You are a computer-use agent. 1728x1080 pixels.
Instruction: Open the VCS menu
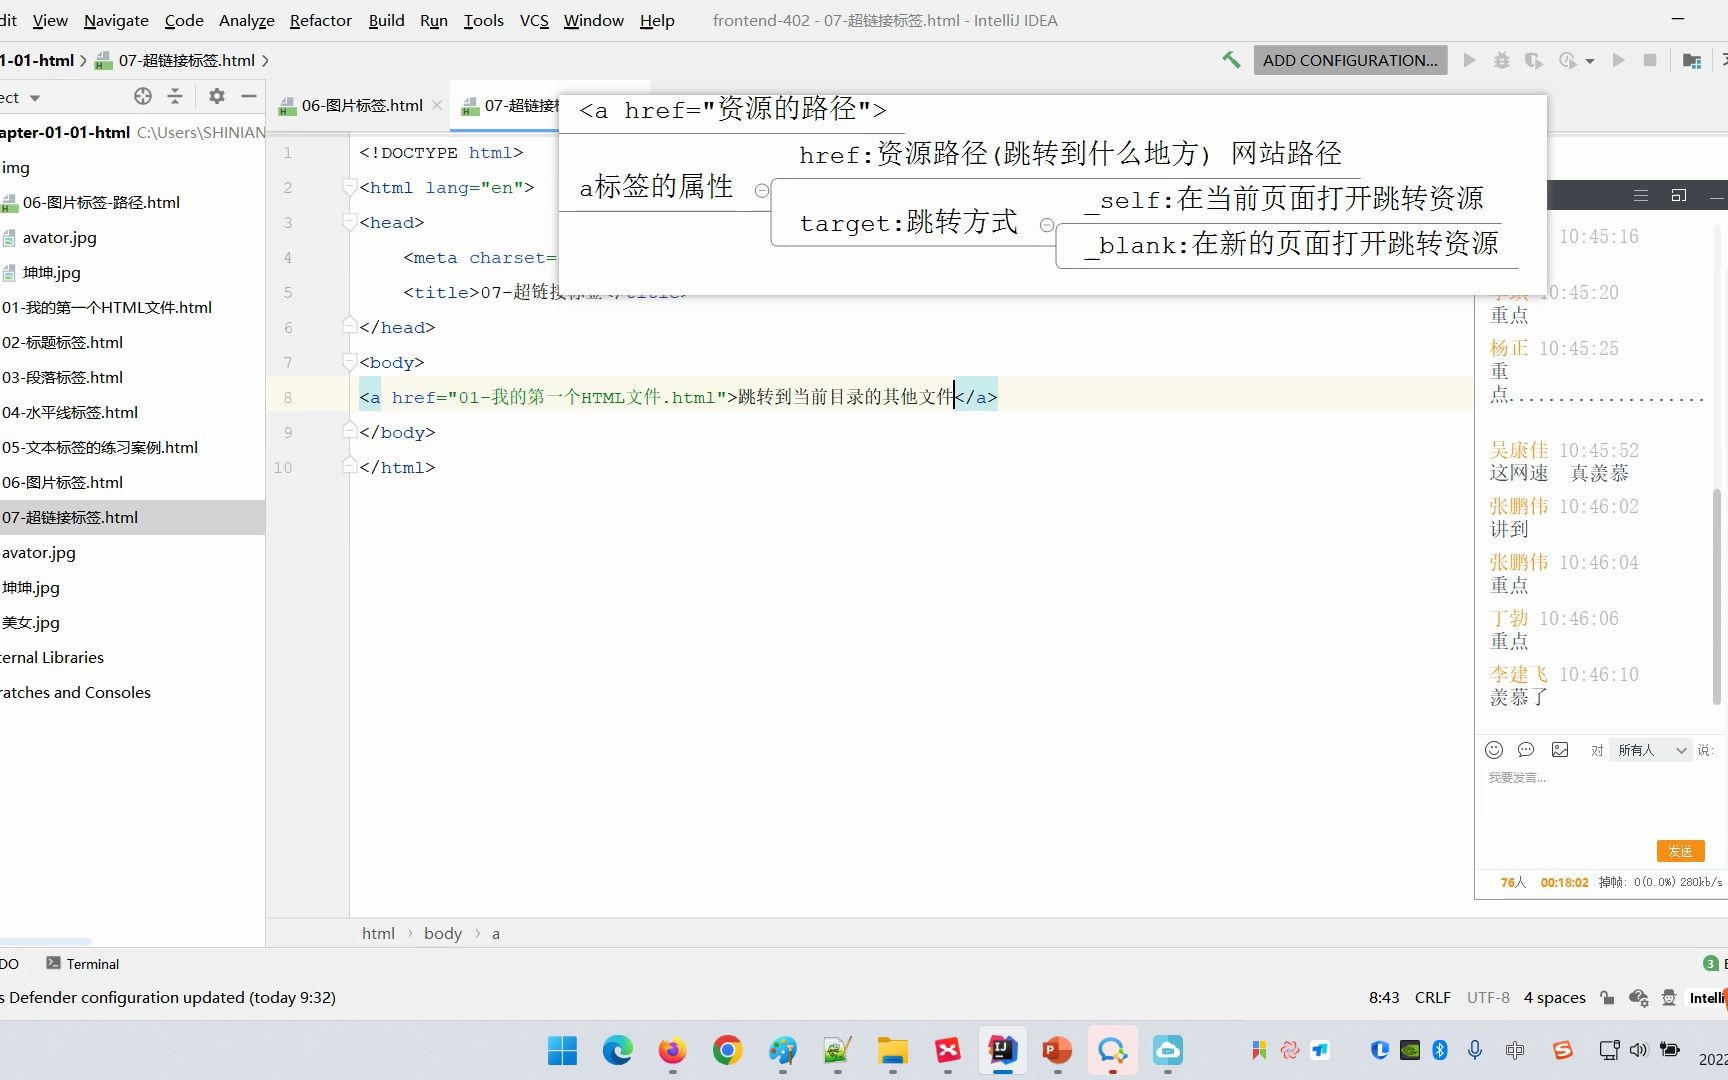[x=534, y=20]
